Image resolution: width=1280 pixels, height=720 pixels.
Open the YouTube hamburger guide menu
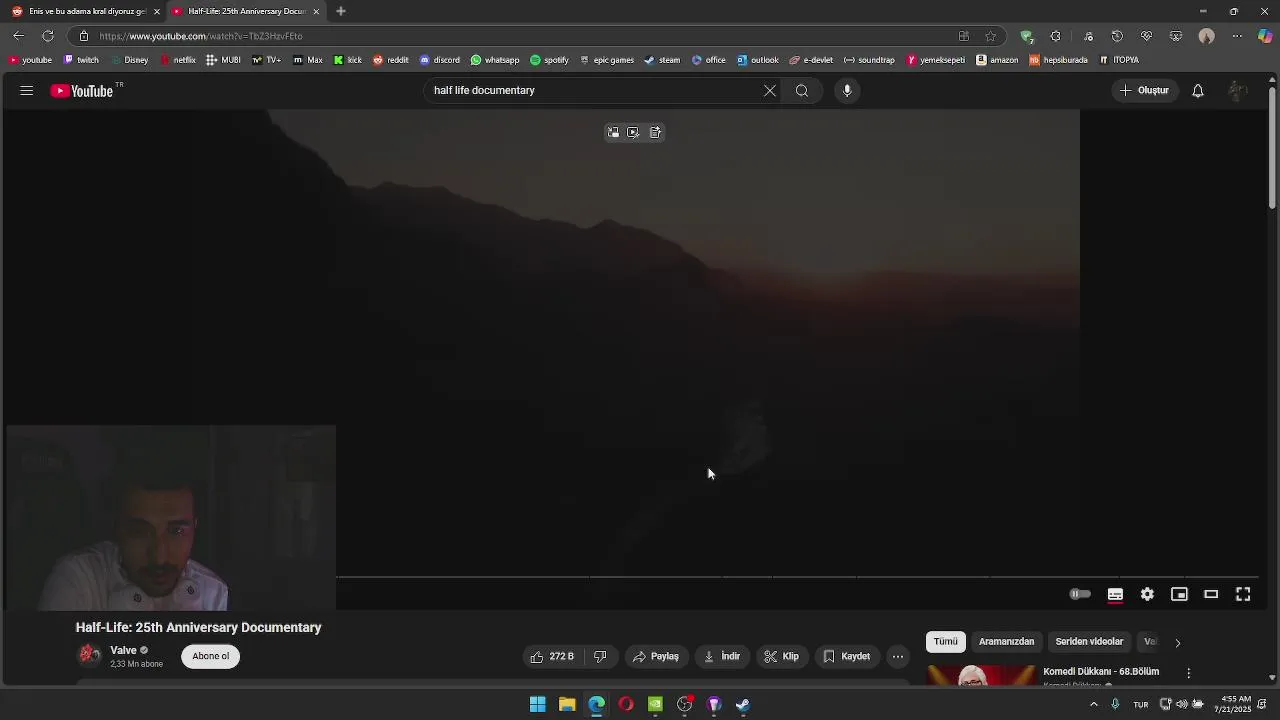27,91
